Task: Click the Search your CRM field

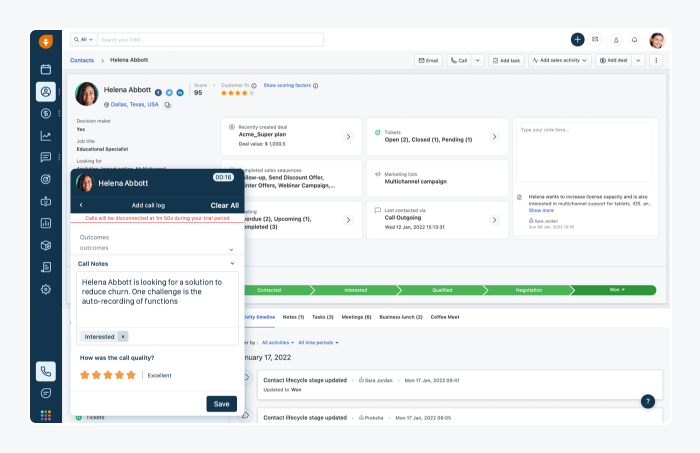Action: (210, 40)
